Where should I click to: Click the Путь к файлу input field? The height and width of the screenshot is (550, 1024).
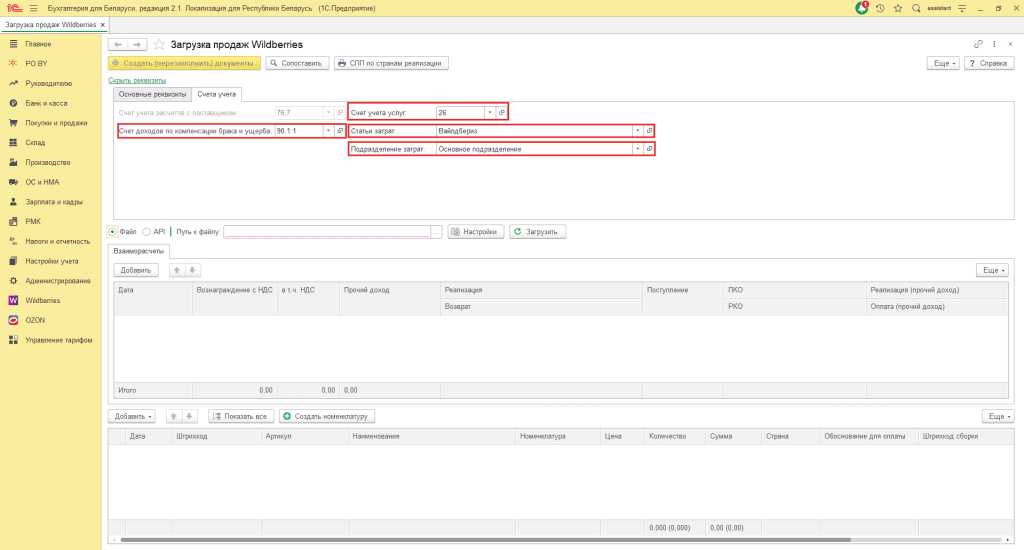click(x=326, y=231)
